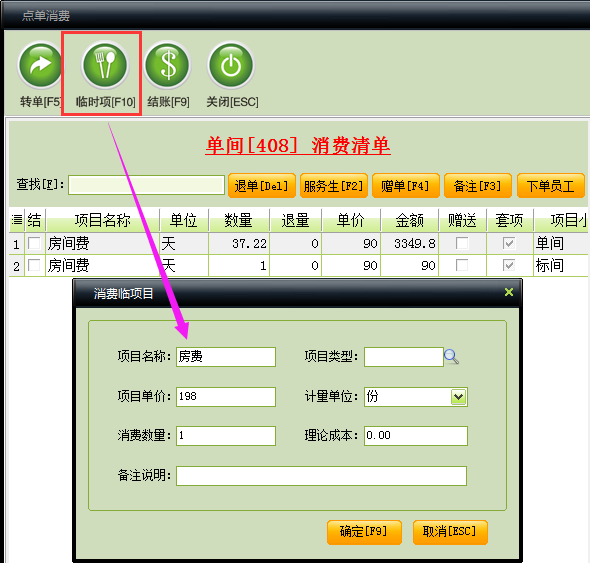Click the list icon in table header corner
The image size is (590, 563).
click(x=17, y=219)
